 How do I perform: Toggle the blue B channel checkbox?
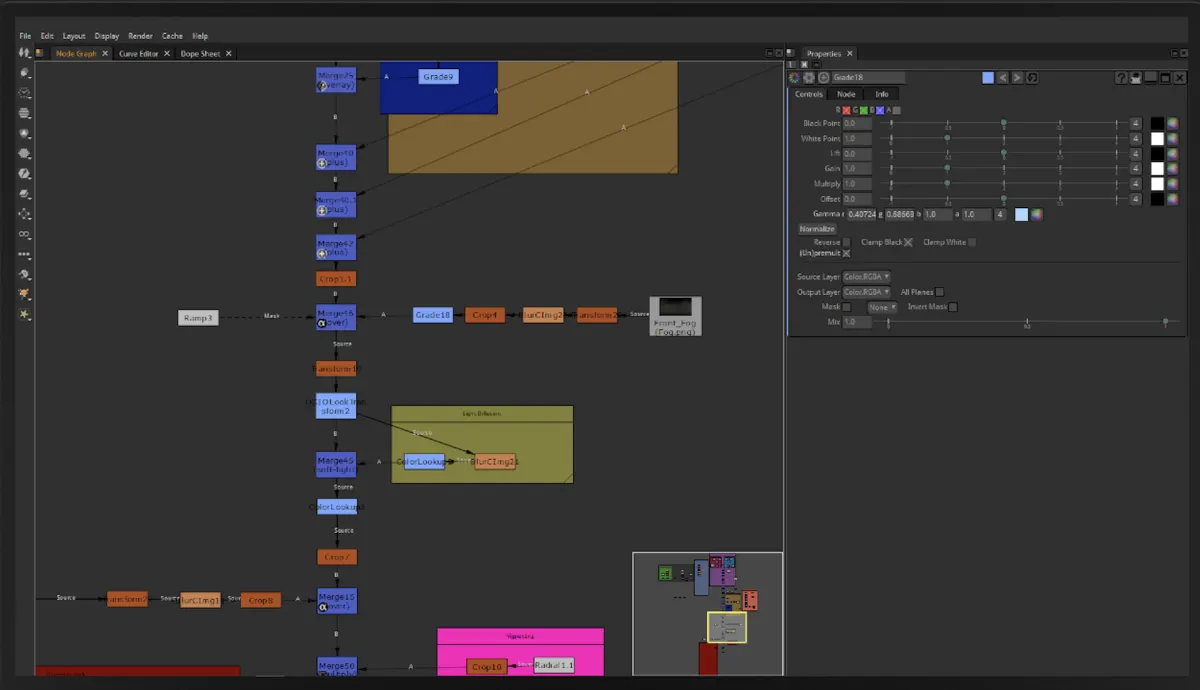tap(880, 110)
